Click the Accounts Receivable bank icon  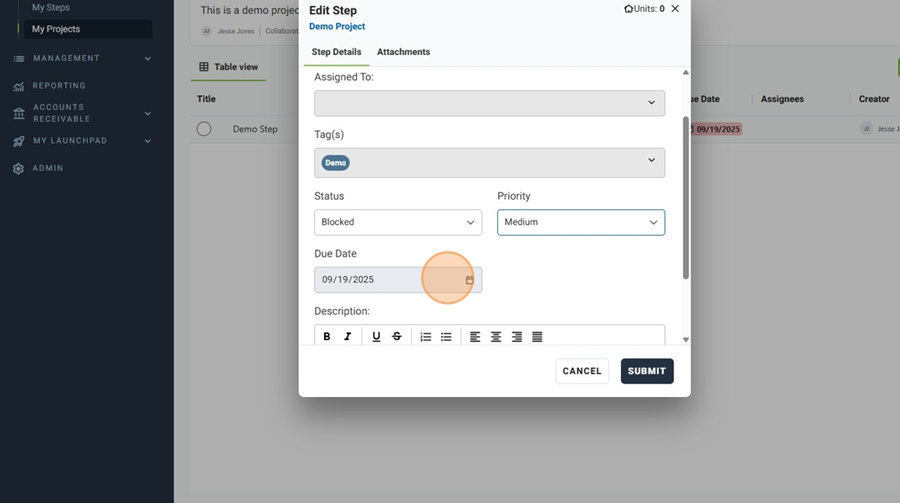click(x=19, y=113)
